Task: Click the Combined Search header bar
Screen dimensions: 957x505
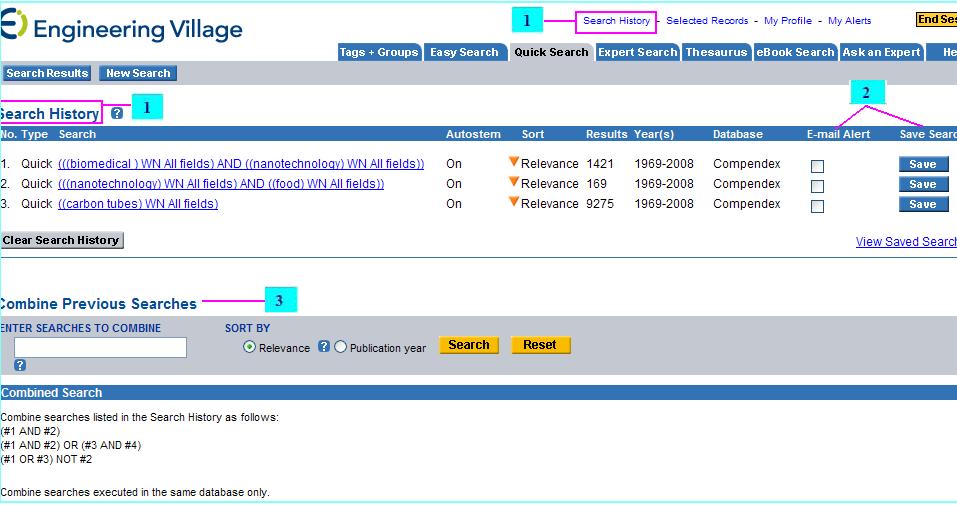Action: tap(478, 393)
